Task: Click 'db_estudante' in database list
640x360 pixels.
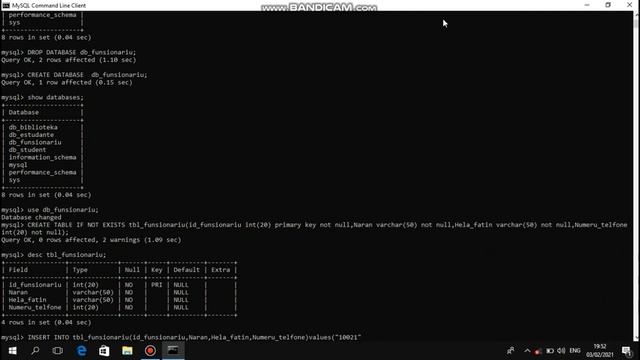Action: [31, 135]
